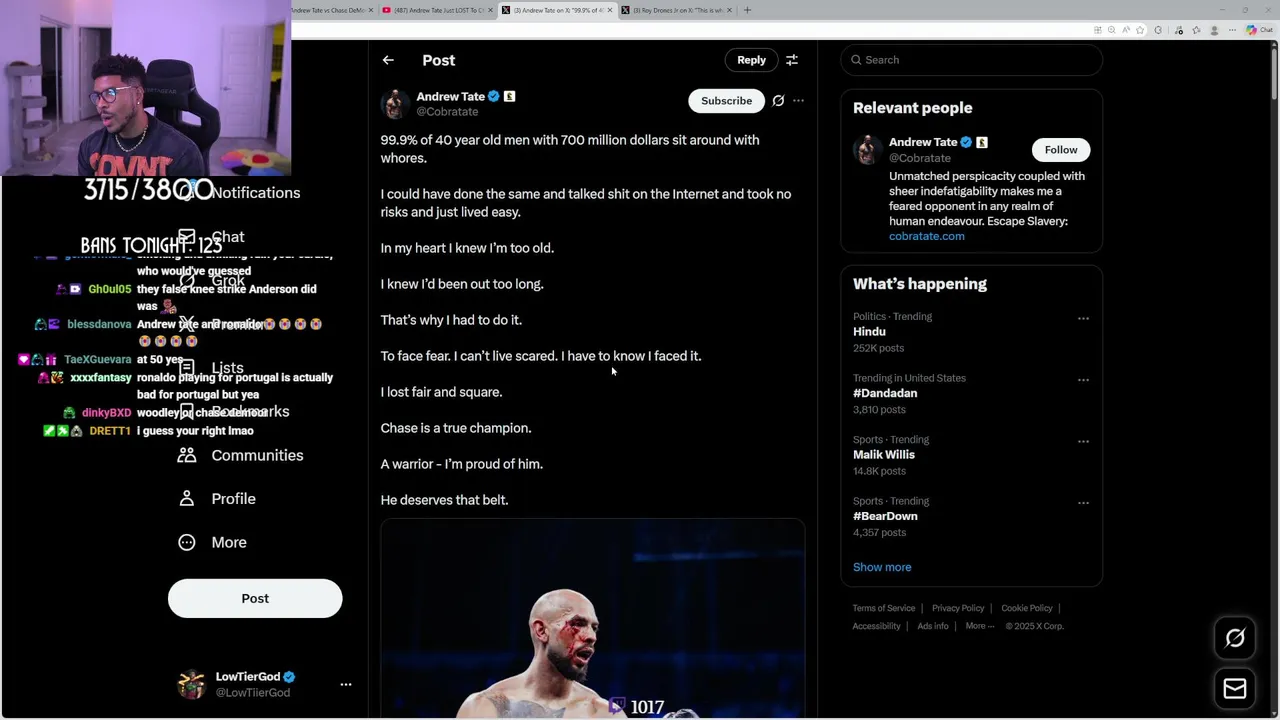Open Andrew Tate avatar in Relevant people
Image resolution: width=1280 pixels, height=720 pixels.
click(x=867, y=150)
